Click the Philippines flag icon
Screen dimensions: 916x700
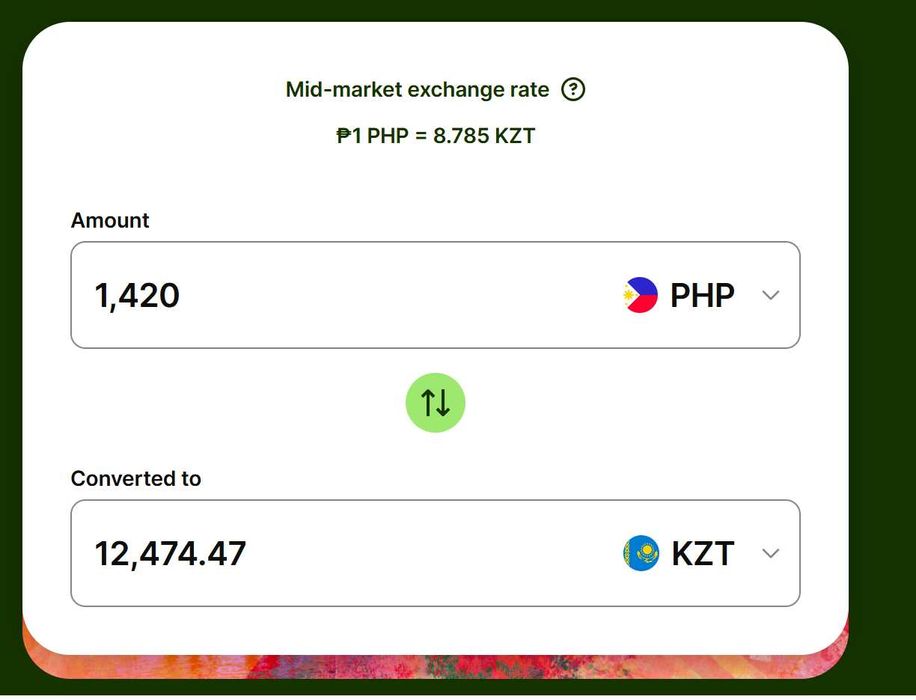(x=640, y=295)
